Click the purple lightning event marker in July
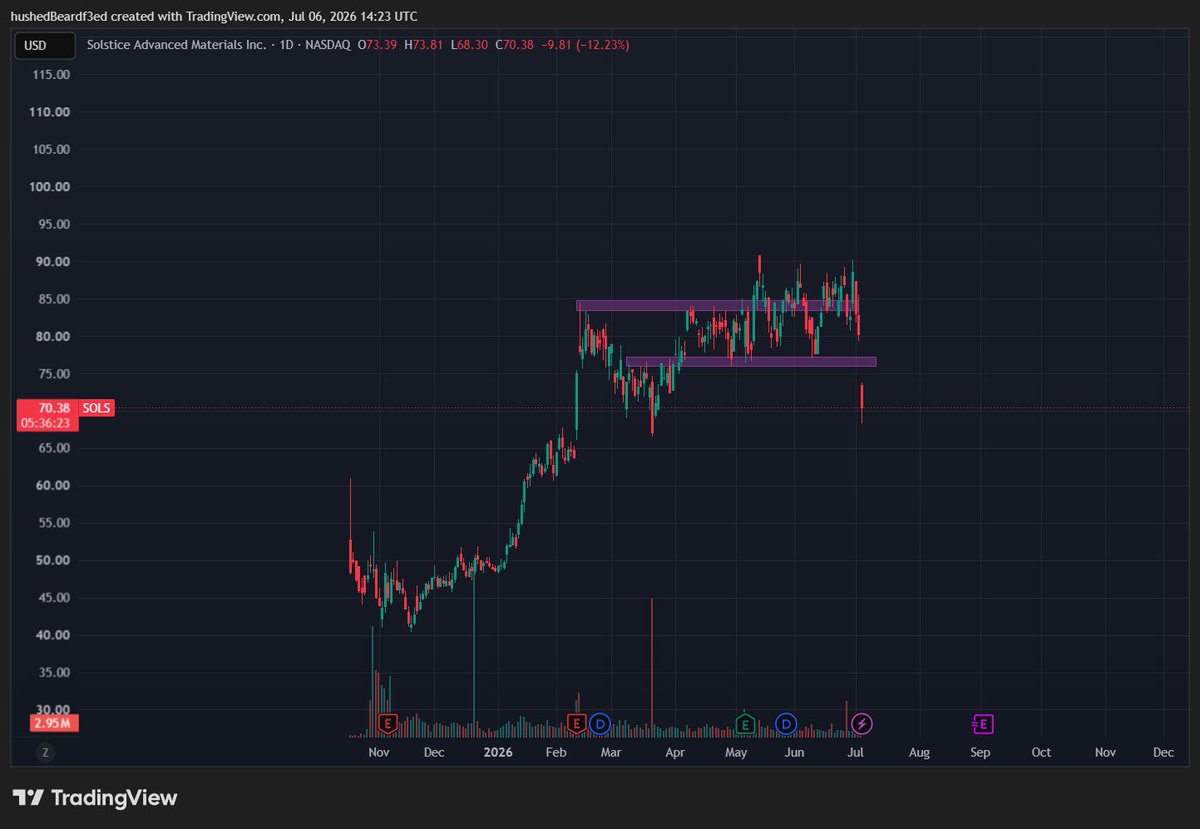 pos(862,723)
